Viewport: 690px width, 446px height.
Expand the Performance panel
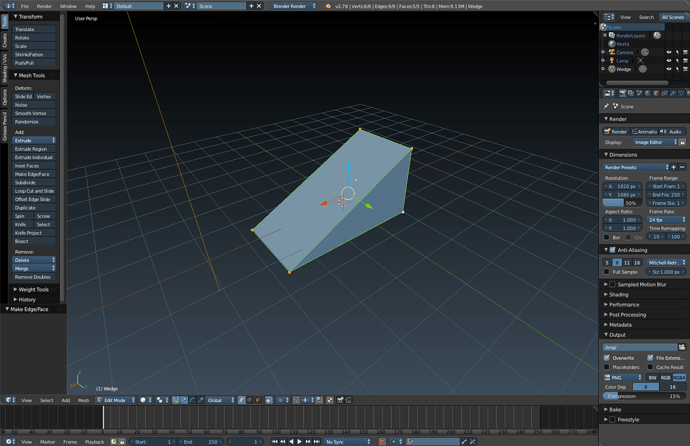[x=625, y=304]
